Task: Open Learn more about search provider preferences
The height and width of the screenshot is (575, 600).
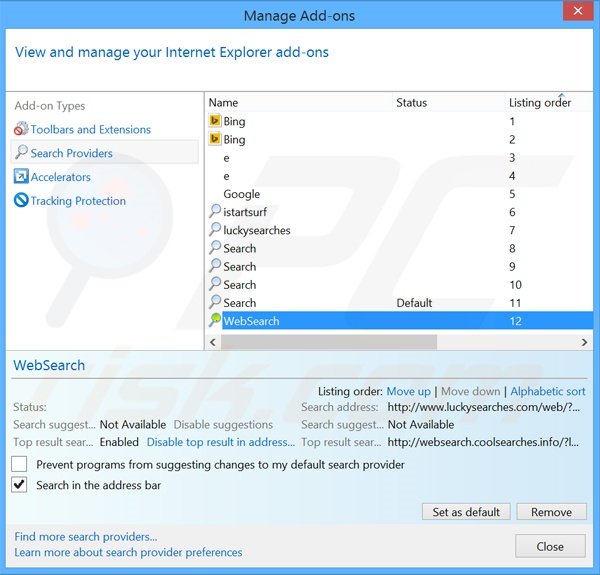Action: (128, 552)
